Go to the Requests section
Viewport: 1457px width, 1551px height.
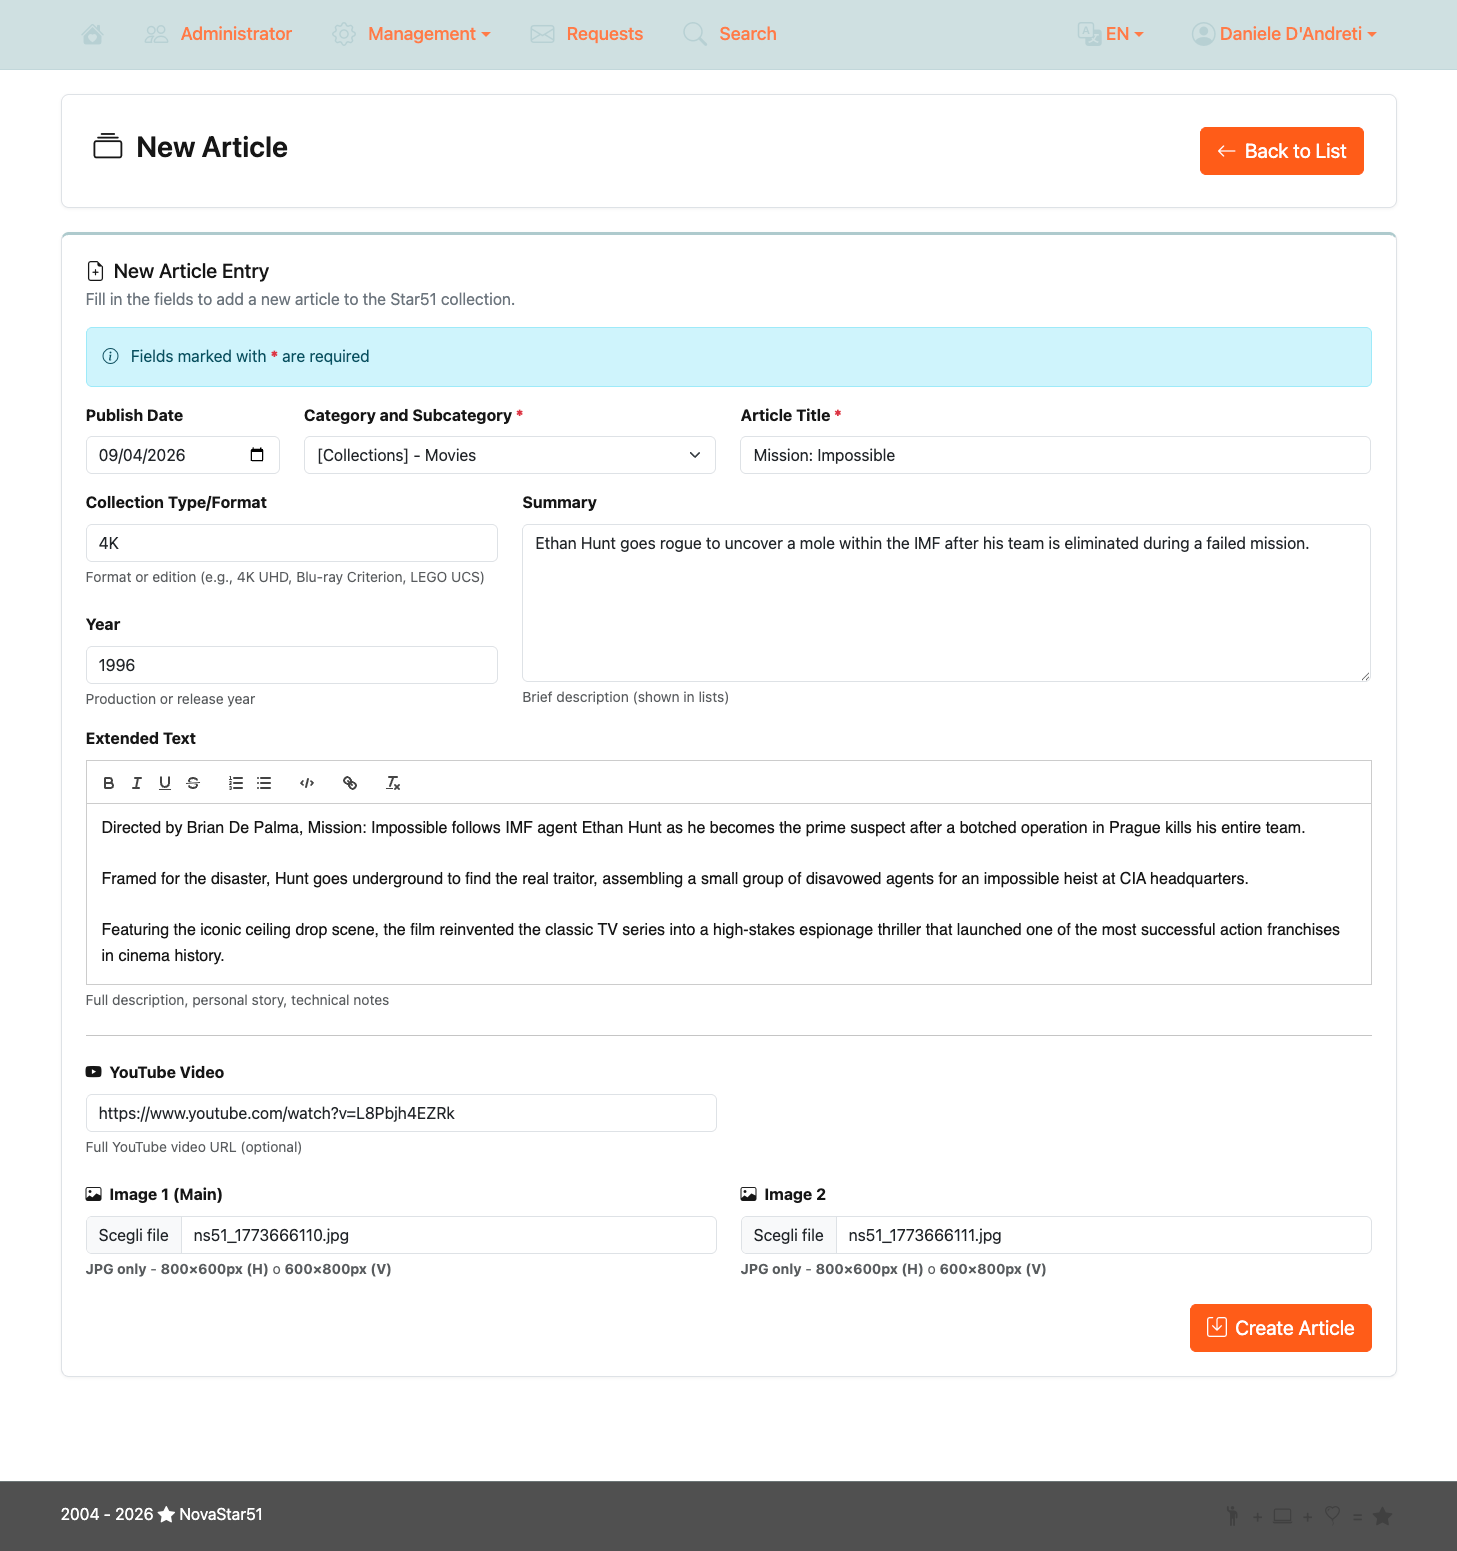[603, 33]
